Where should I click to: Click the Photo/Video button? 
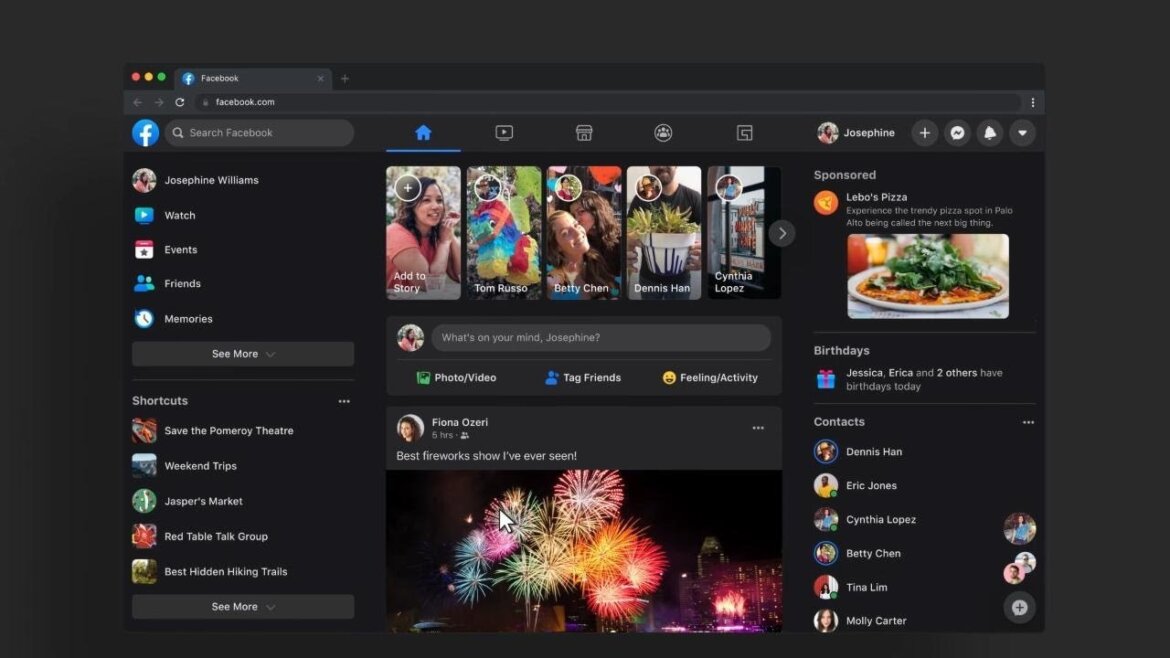click(x=456, y=378)
